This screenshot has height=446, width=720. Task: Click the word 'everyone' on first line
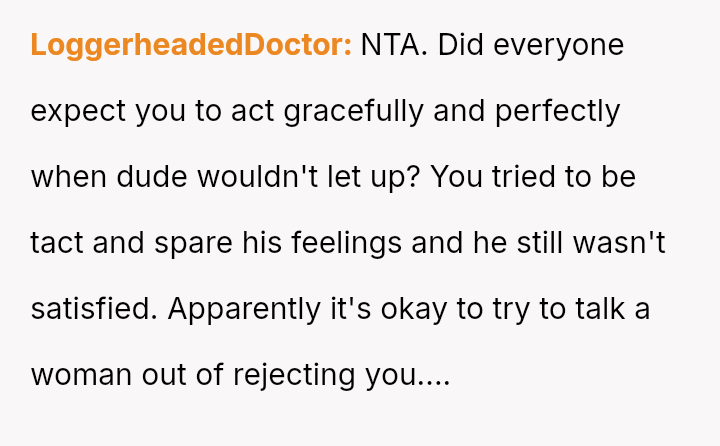point(558,46)
